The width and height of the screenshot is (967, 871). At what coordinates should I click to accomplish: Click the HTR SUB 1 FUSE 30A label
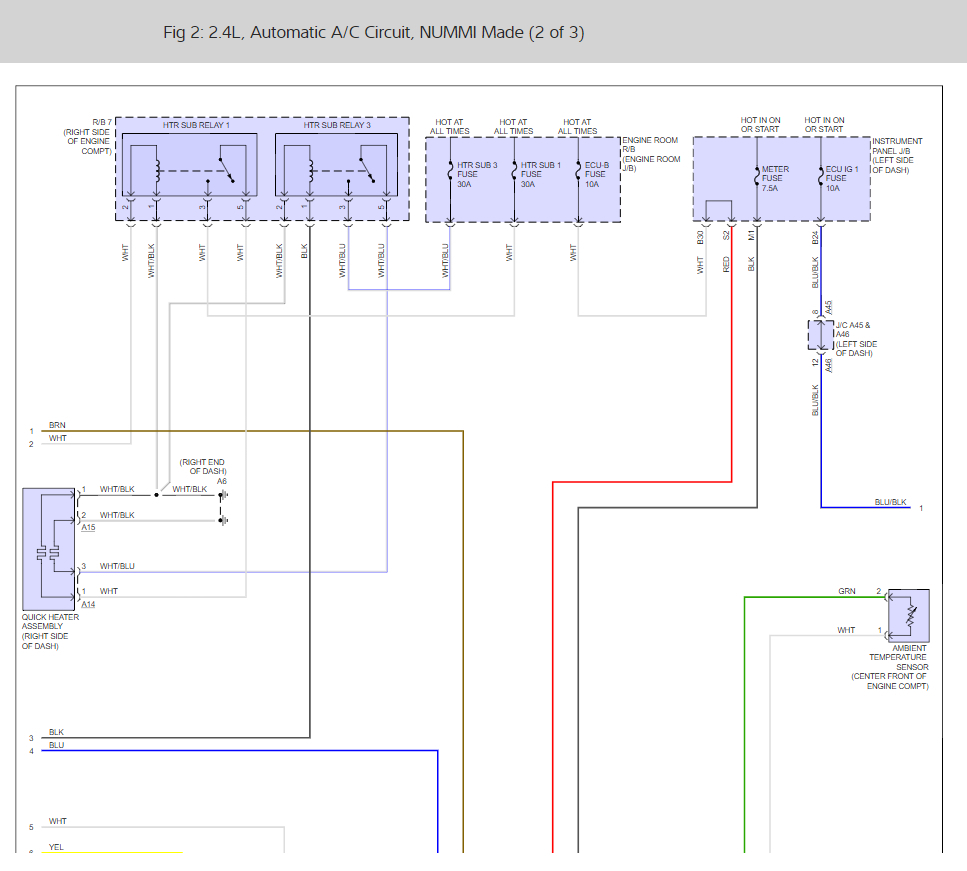tap(540, 175)
